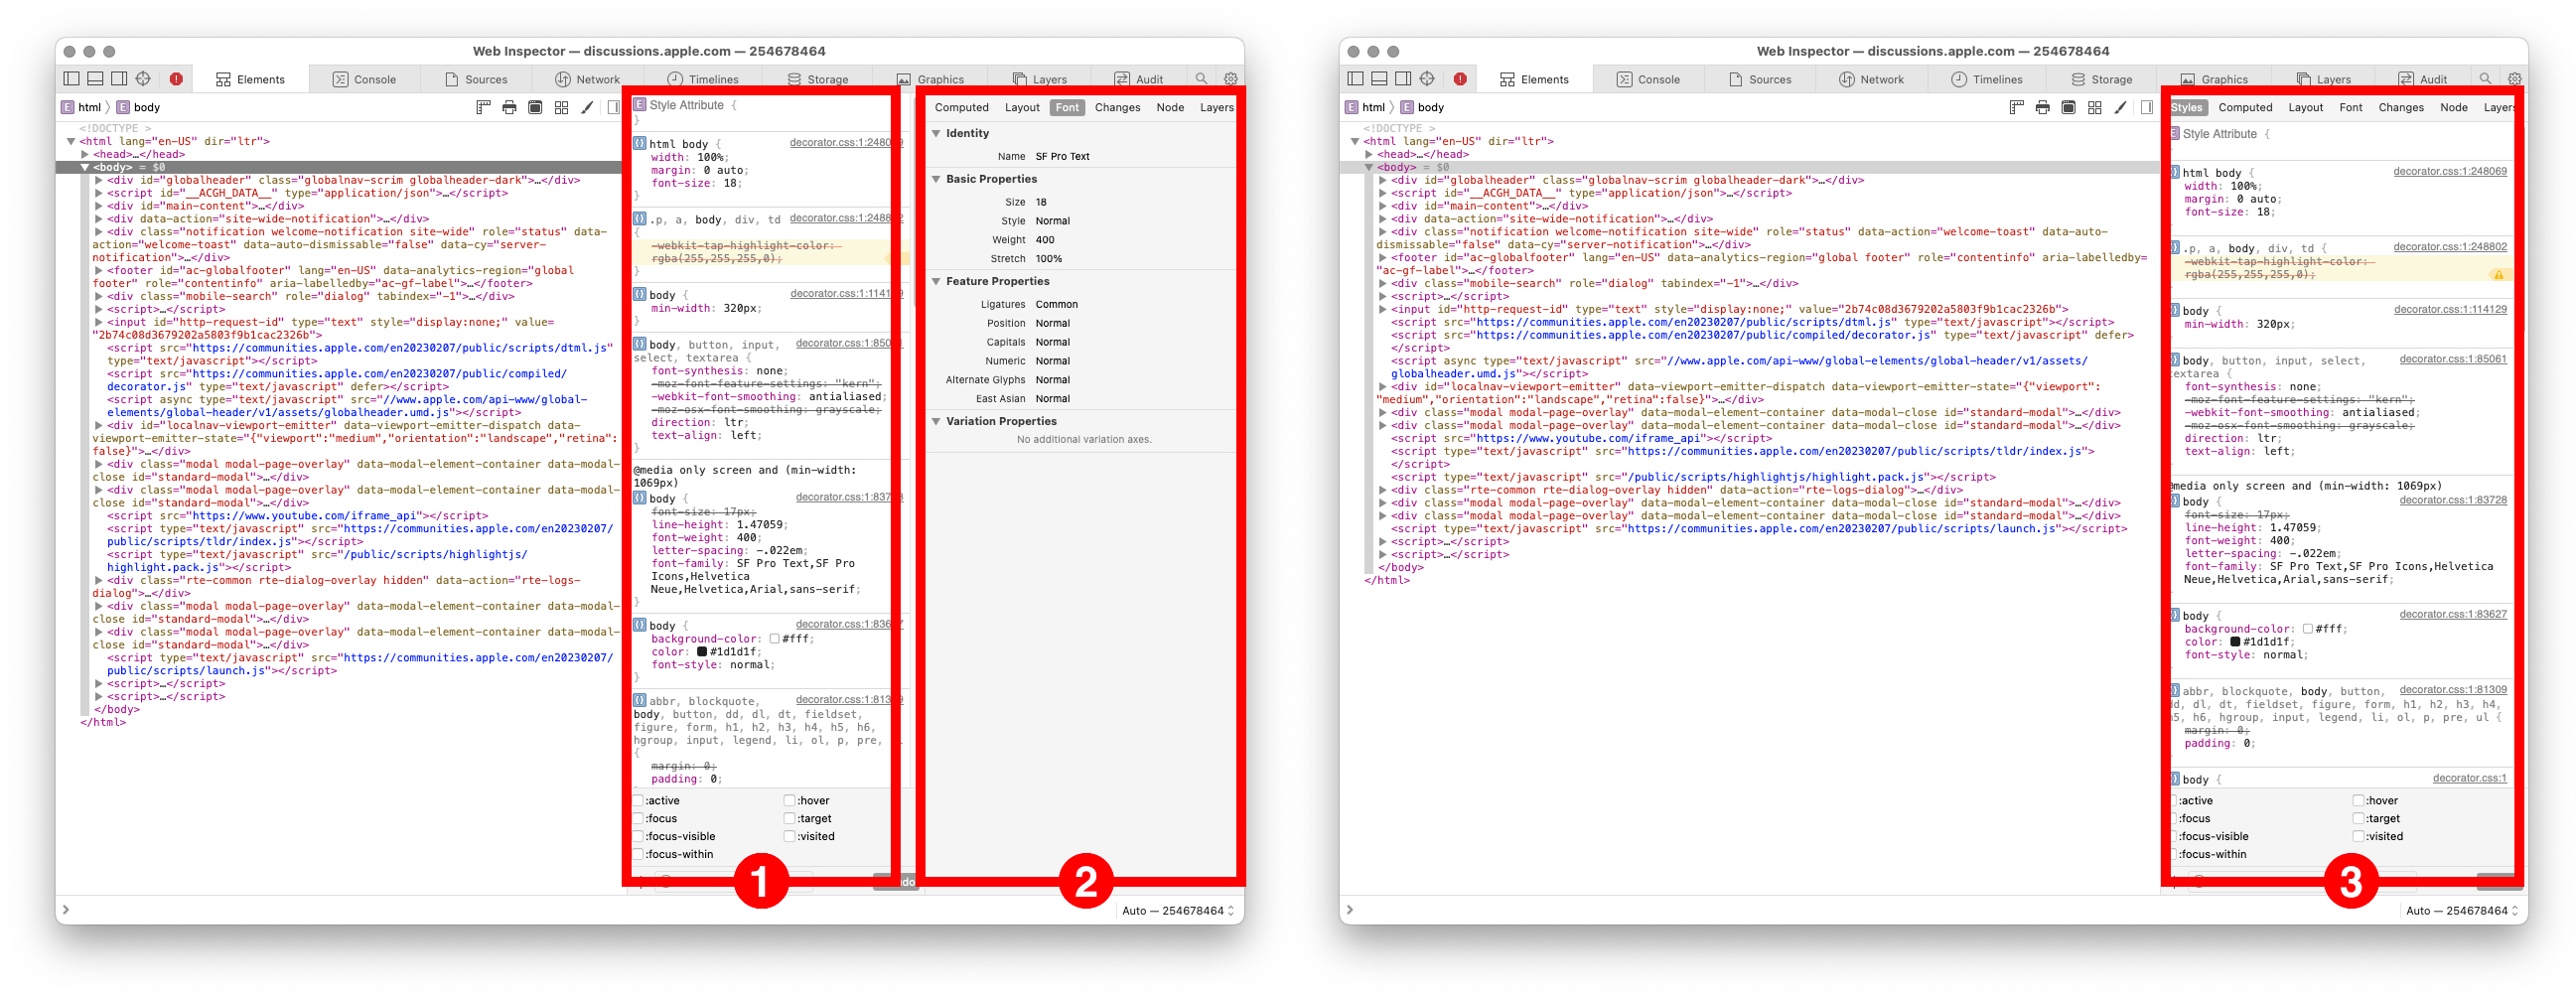In left inspector, click the red error indicator
This screenshot has width=2576, height=998.
click(176, 78)
